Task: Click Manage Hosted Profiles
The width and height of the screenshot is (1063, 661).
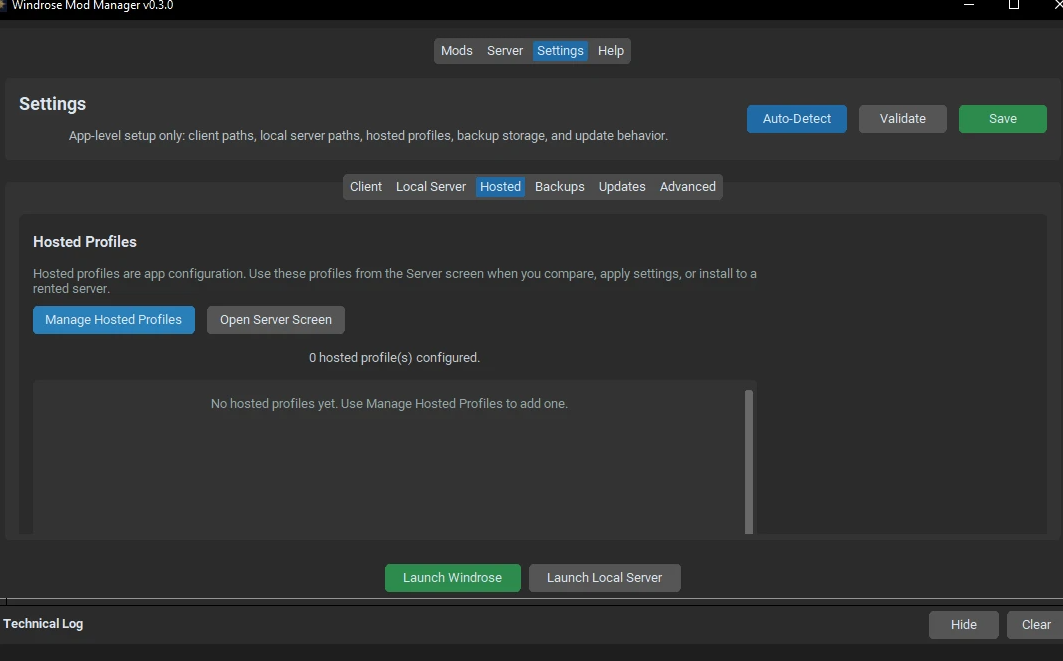Action: coord(114,320)
